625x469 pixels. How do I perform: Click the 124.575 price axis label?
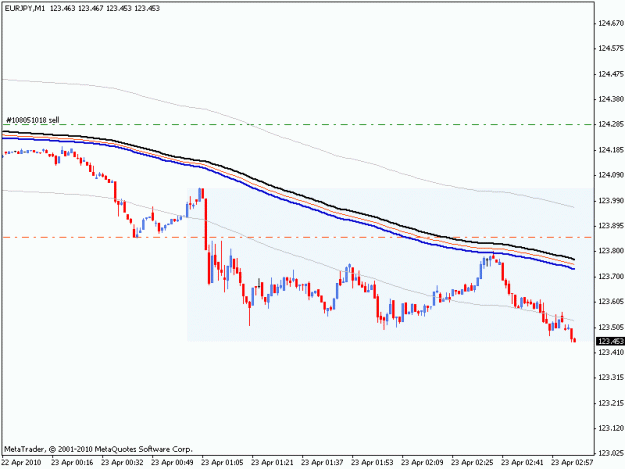[x=611, y=49]
